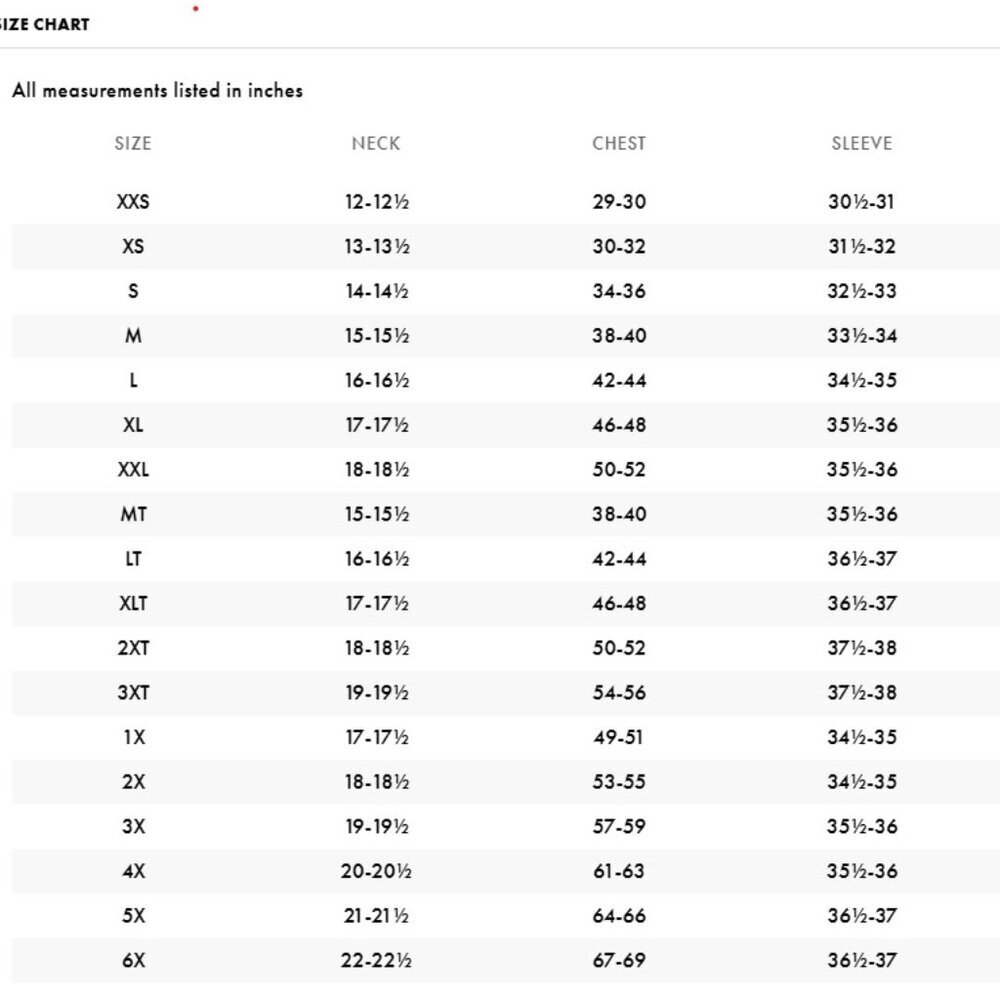This screenshot has height=1000, width=1000.
Task: Click sleeve measurement 37½-38 for 2XT
Action: tap(862, 648)
